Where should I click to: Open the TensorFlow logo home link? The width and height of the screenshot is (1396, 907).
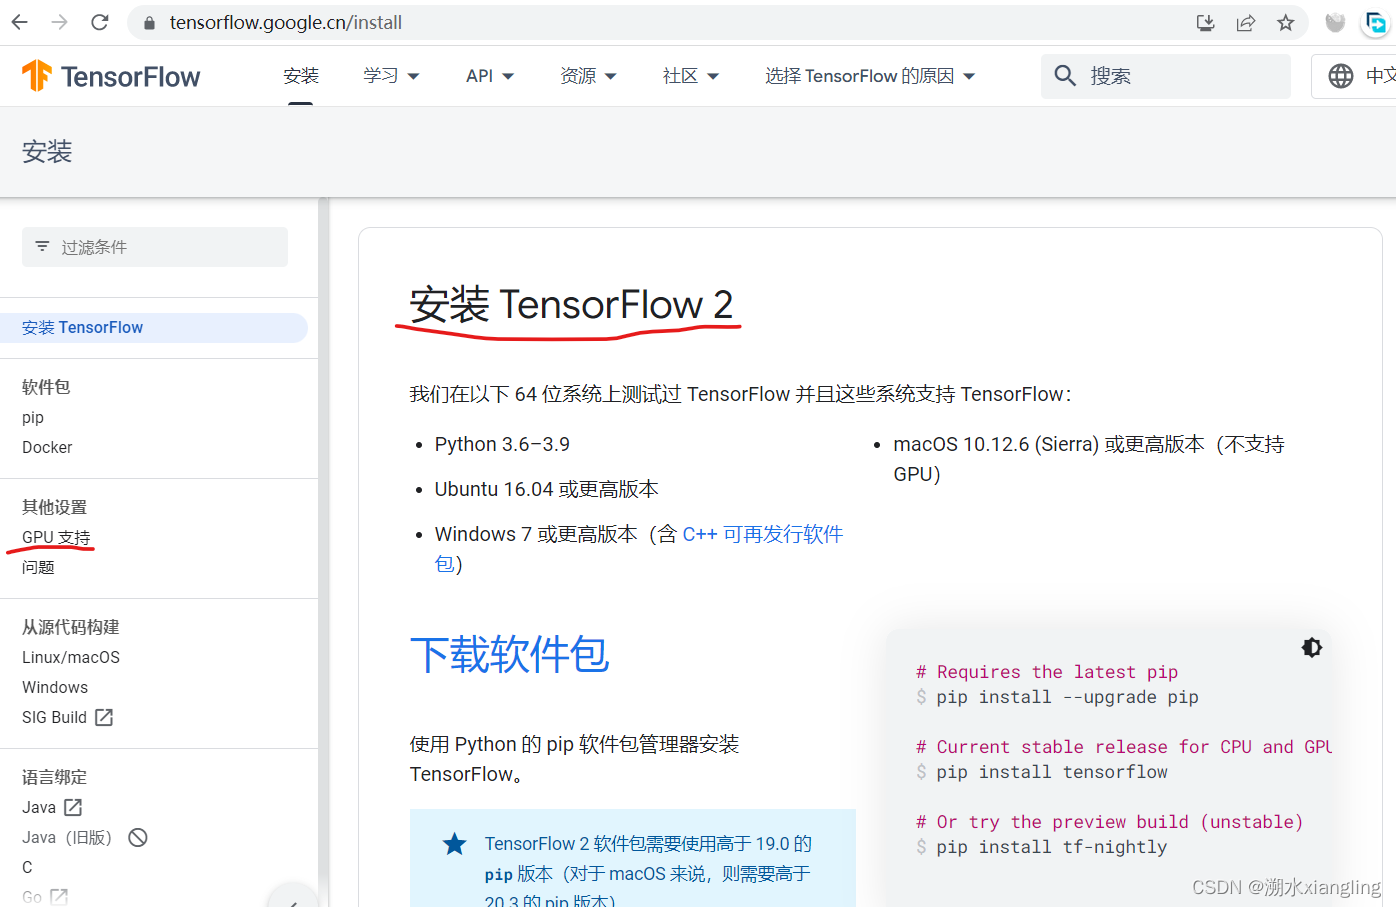pos(111,76)
